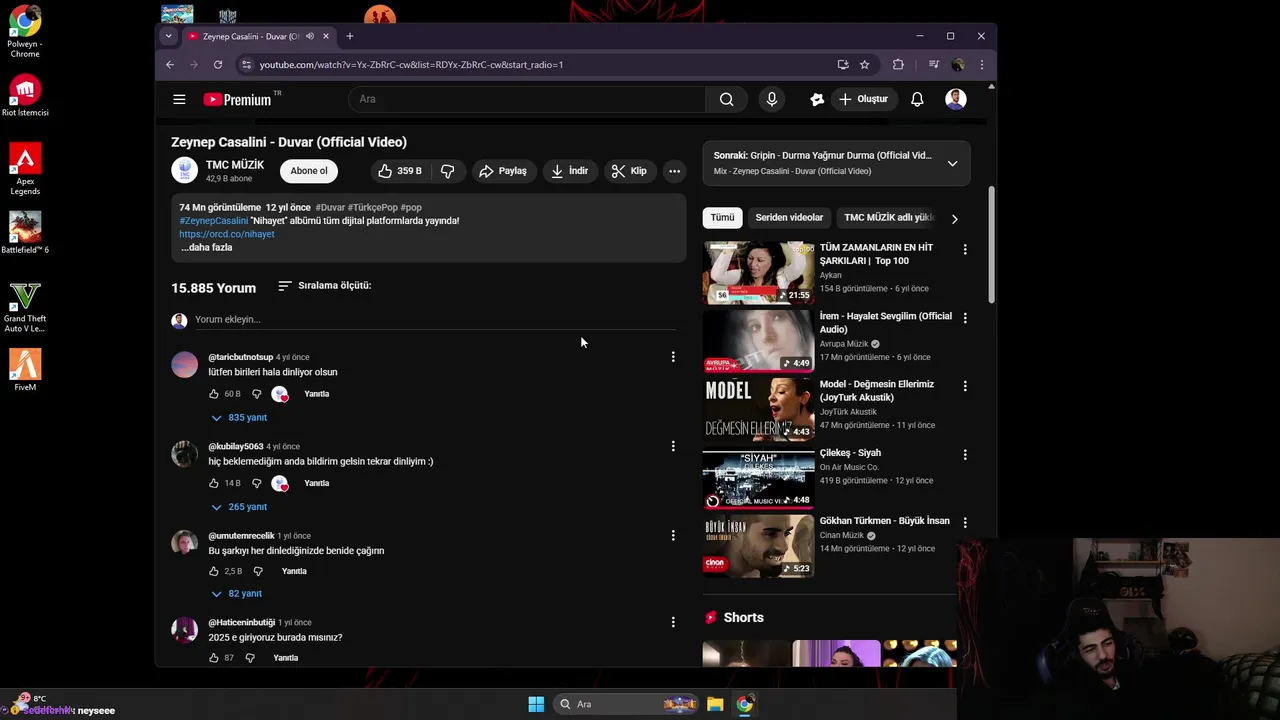This screenshot has height=720, width=1280.
Task: Open options for İrem - Hayalet Sevgilim
Action: [965, 318]
